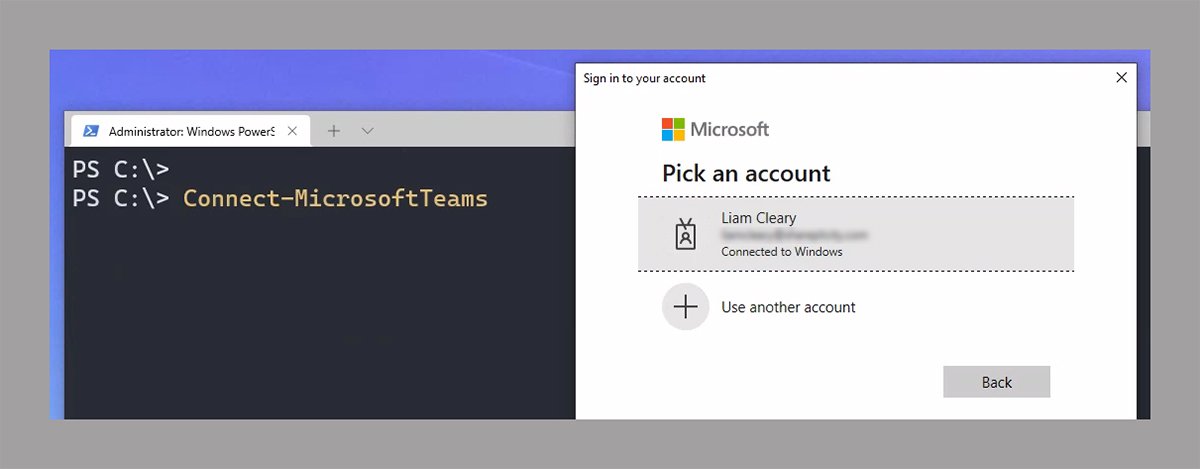1200x469 pixels.
Task: Open a new terminal tab with plus
Action: [x=334, y=131]
